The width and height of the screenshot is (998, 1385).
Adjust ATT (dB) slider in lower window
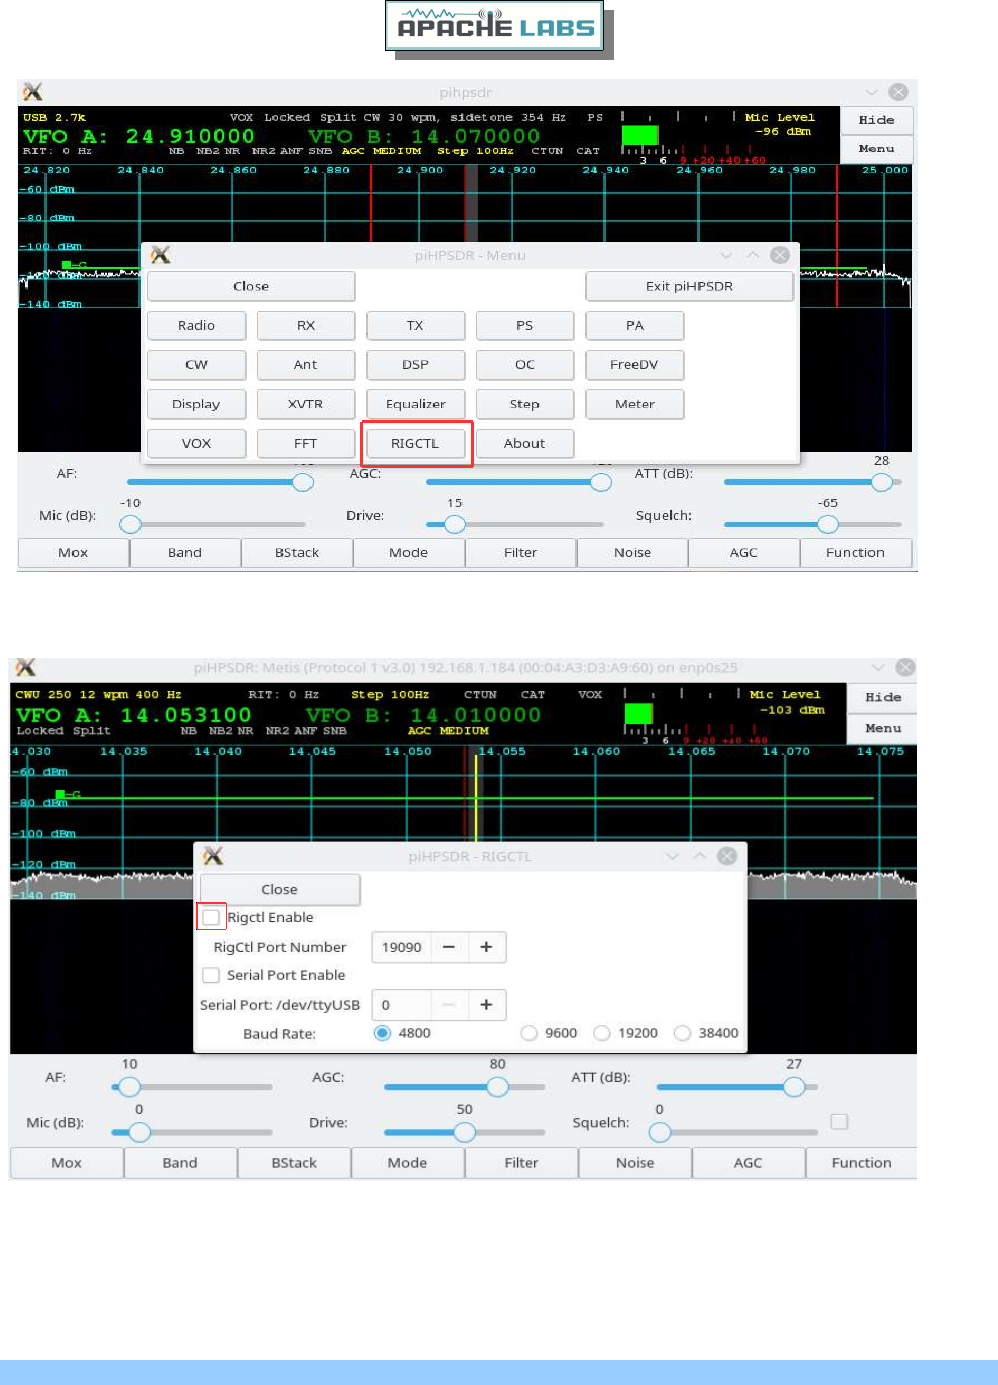pyautogui.click(x=737, y=1086)
